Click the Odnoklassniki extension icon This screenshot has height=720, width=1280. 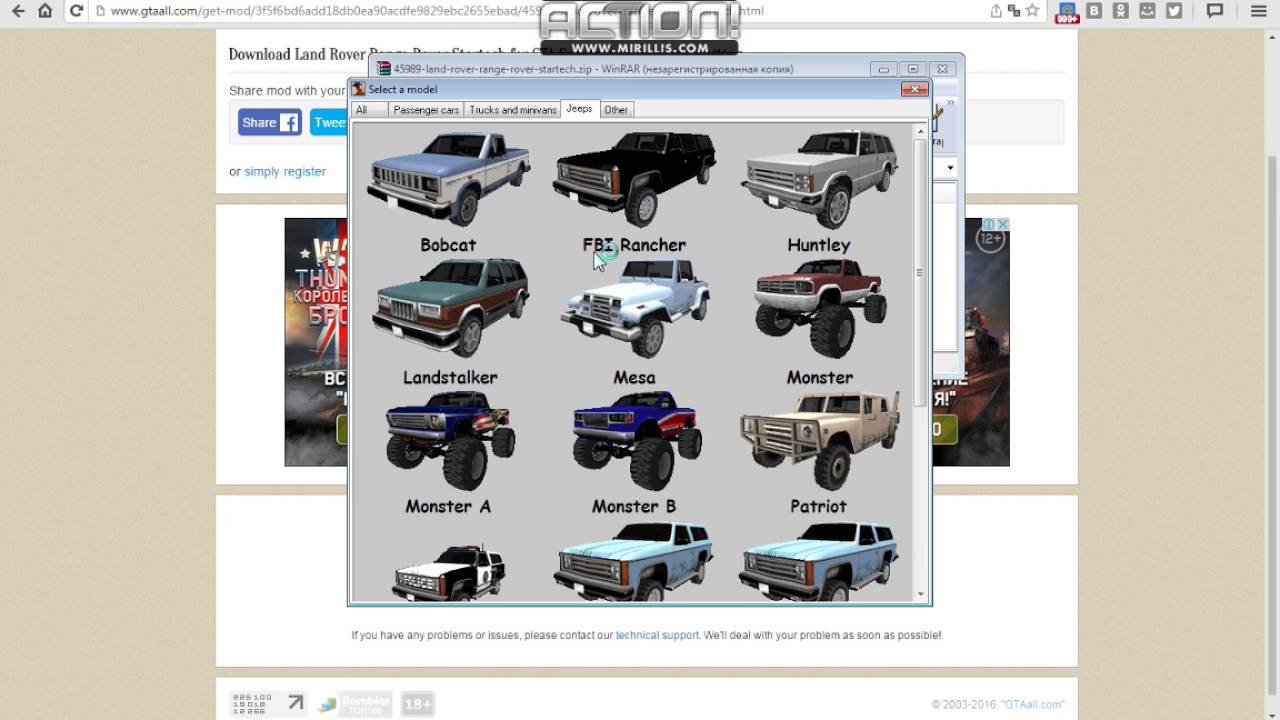tap(1121, 11)
